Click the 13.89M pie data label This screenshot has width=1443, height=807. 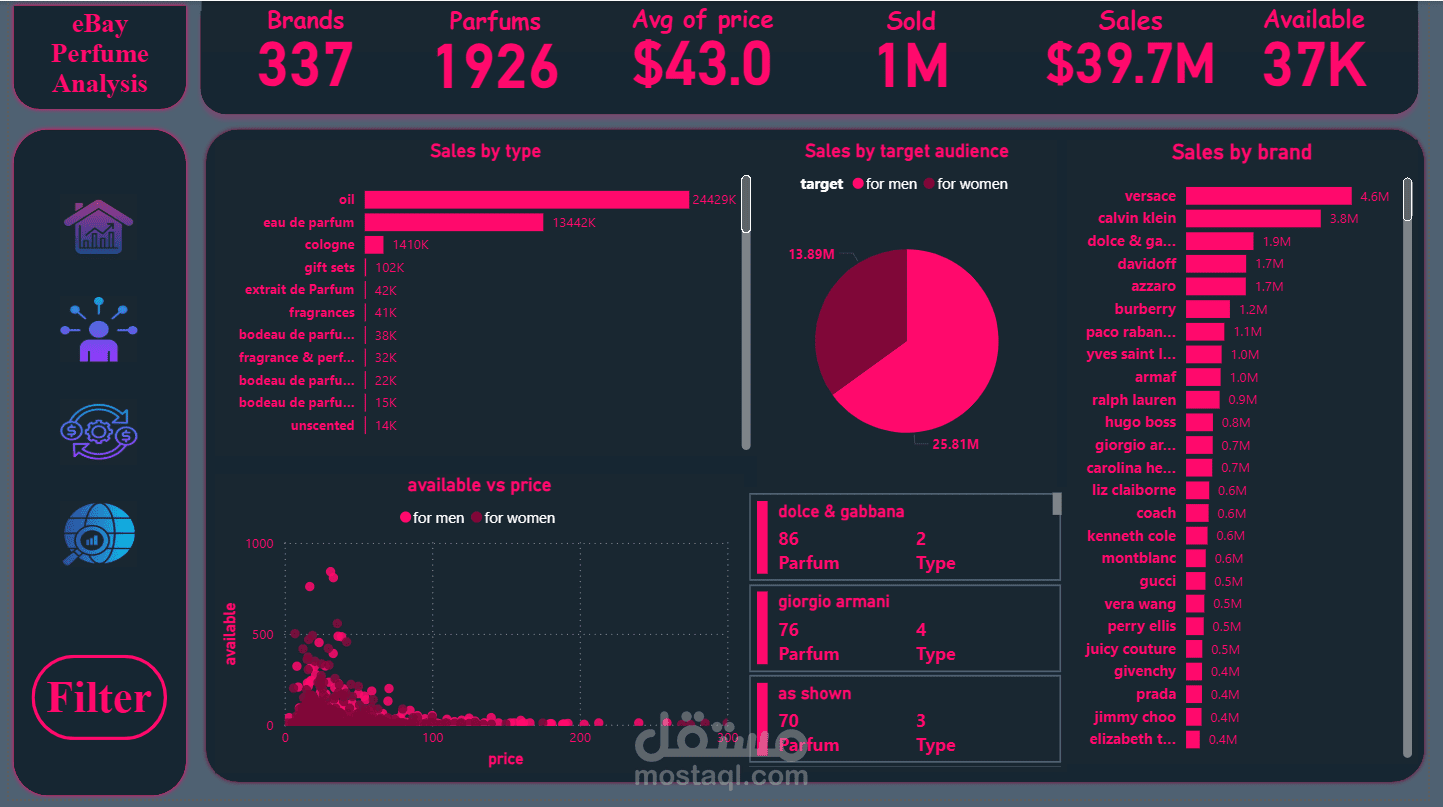click(x=811, y=255)
